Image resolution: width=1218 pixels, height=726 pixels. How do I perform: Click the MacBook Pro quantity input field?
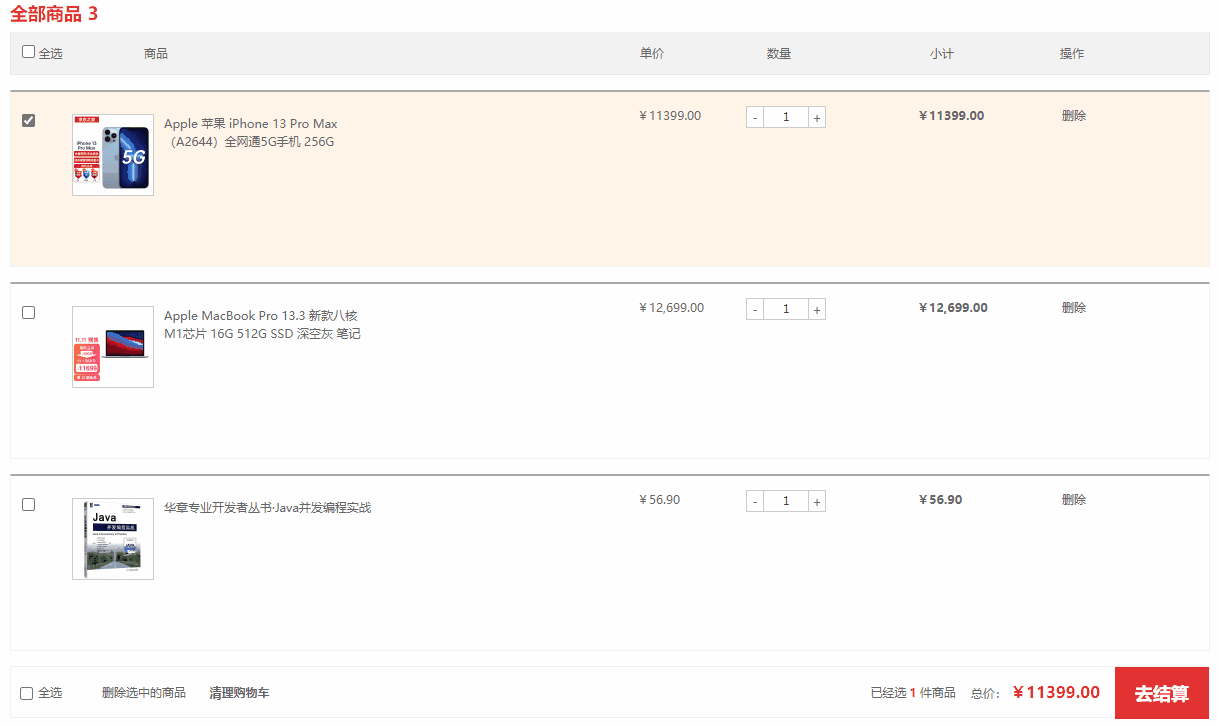[786, 309]
